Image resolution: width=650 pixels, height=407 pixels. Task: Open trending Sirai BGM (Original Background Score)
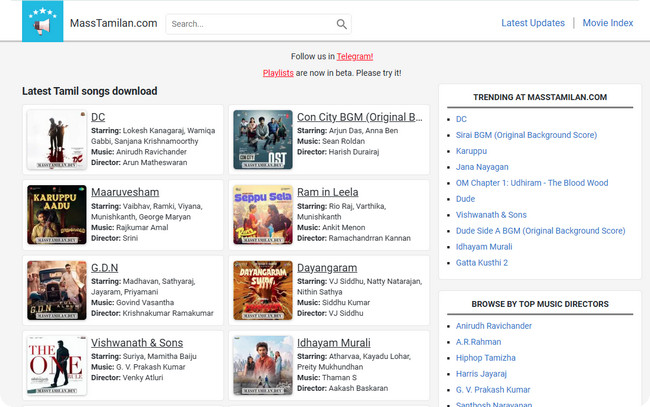526,135
